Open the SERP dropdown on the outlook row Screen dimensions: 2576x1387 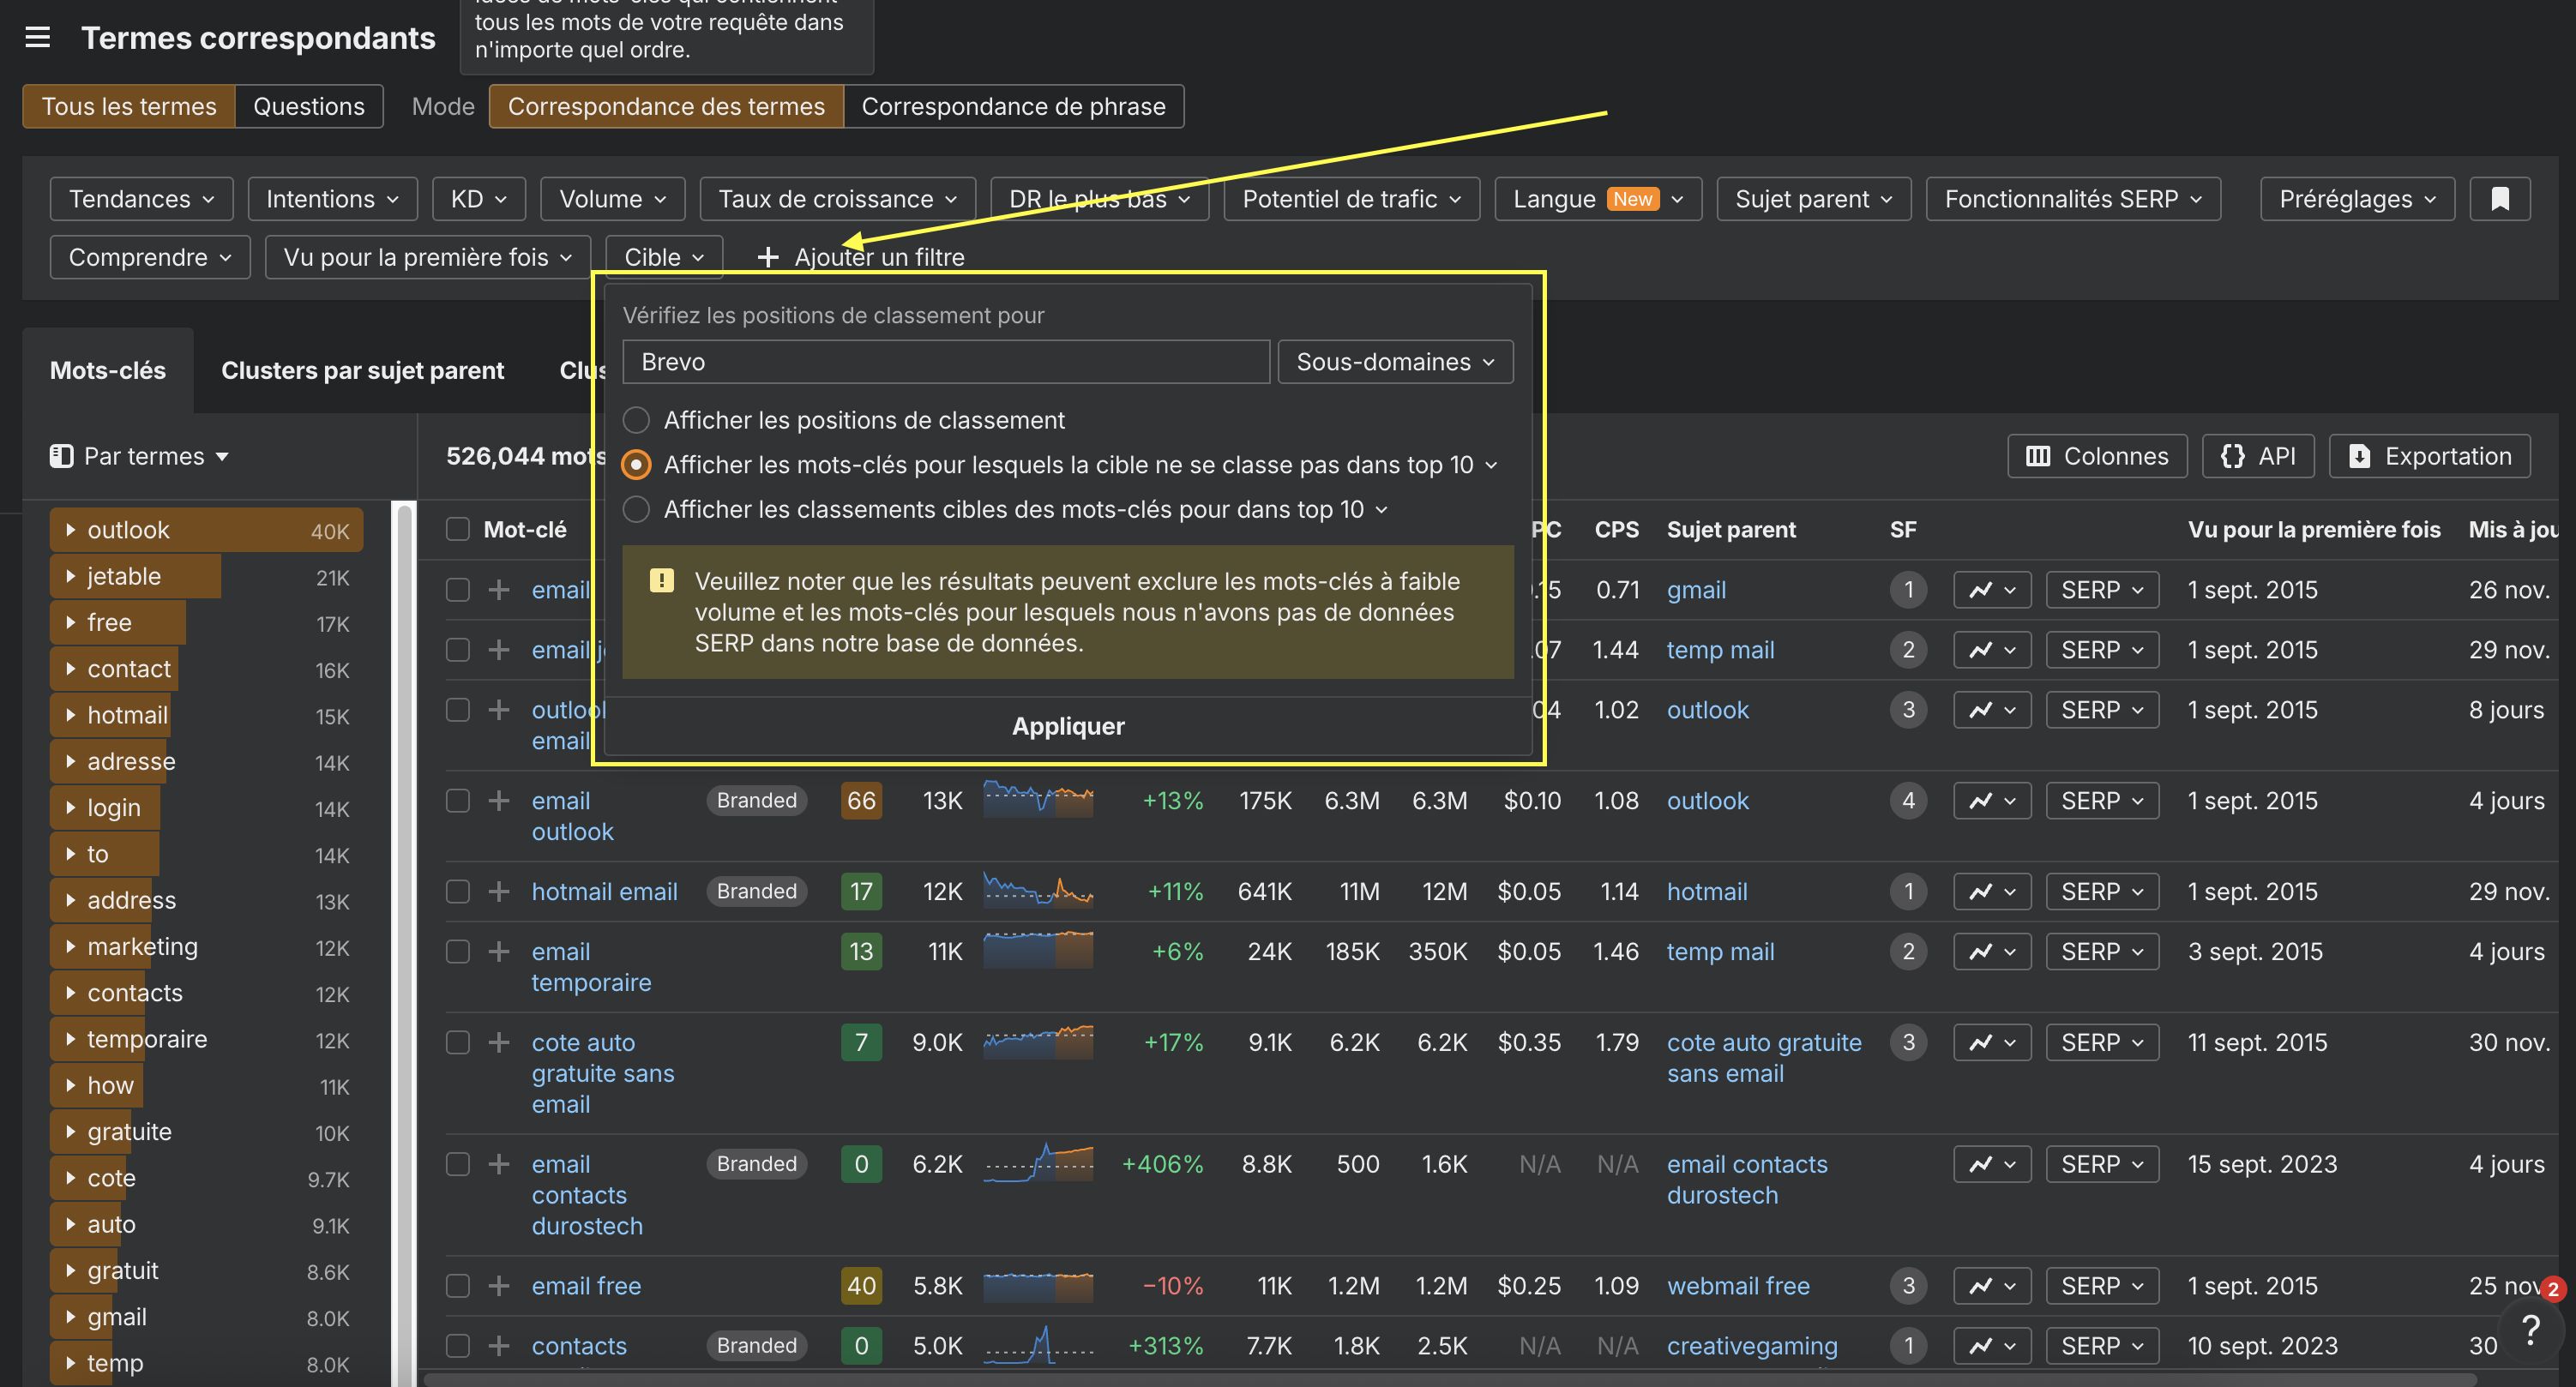coord(2101,709)
